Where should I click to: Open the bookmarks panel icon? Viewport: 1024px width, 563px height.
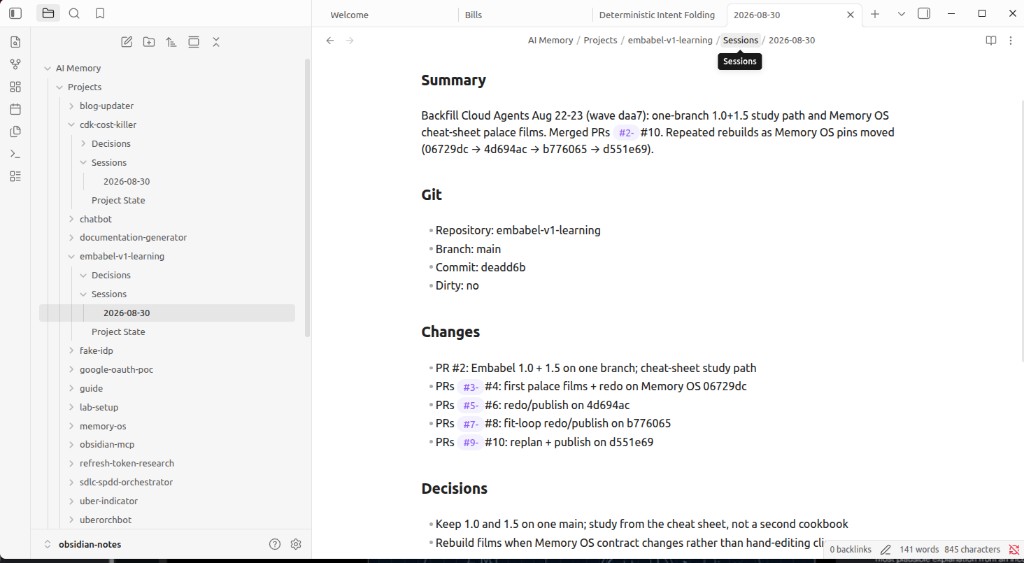(100, 13)
